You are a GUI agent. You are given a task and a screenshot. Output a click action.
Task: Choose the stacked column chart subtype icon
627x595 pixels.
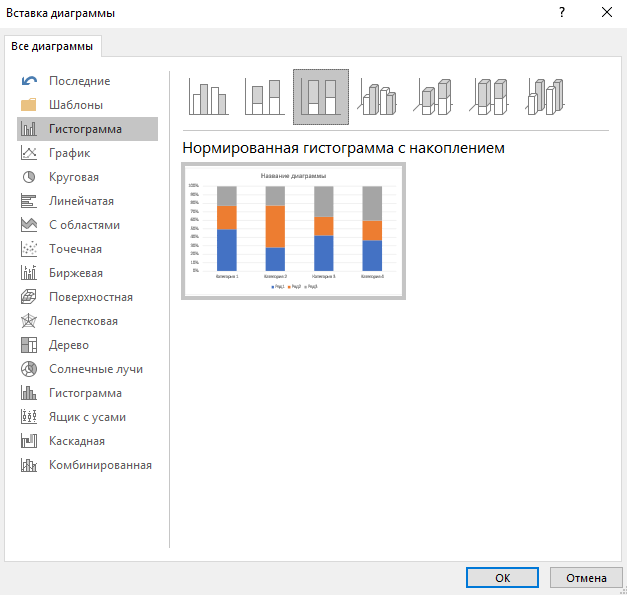click(x=264, y=98)
